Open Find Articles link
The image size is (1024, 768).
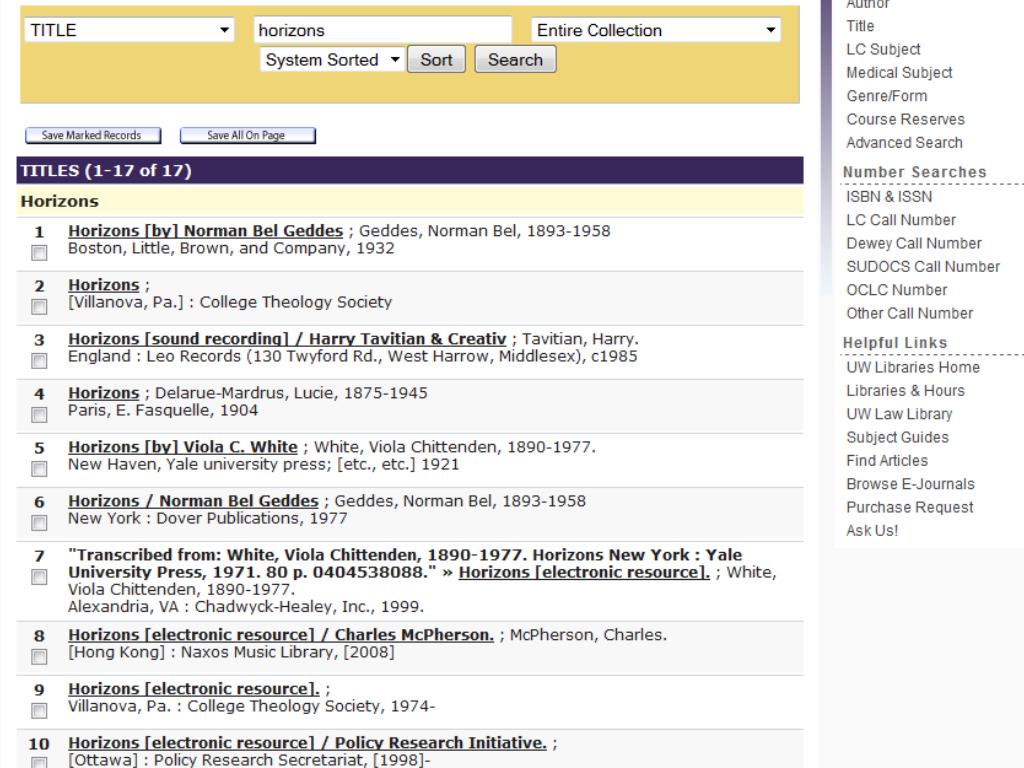(887, 461)
